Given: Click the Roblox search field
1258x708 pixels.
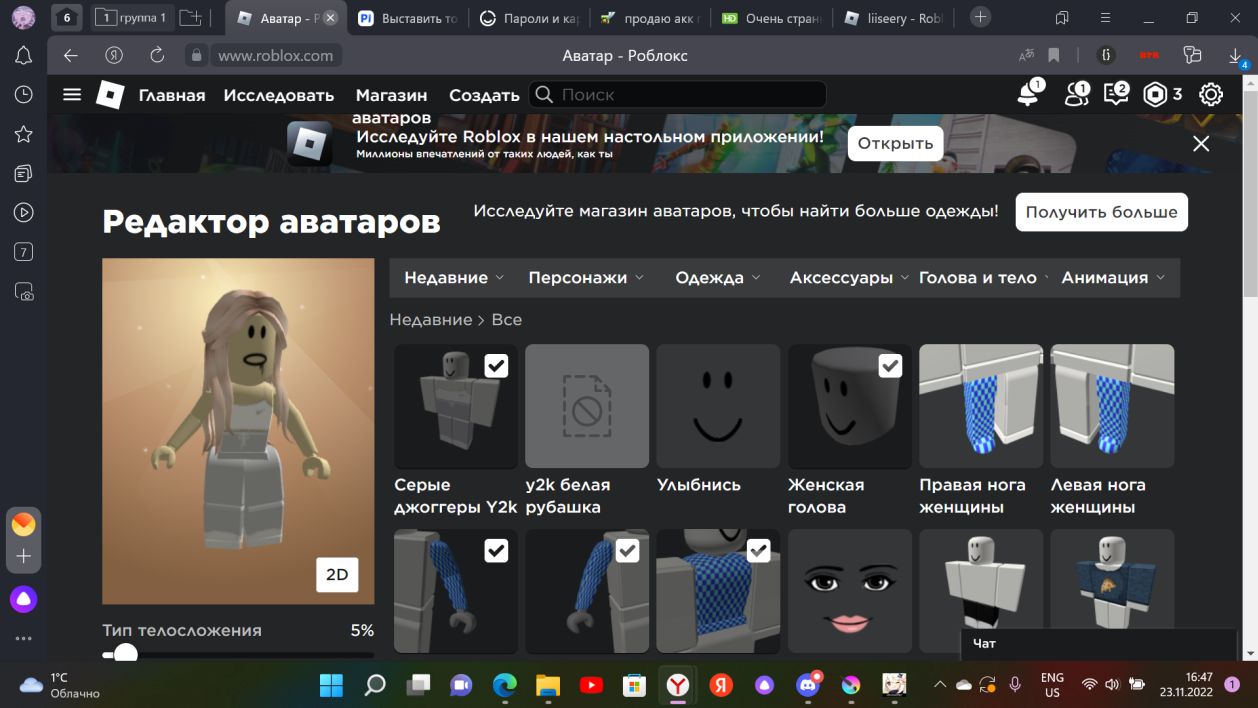Looking at the screenshot, I should (677, 95).
